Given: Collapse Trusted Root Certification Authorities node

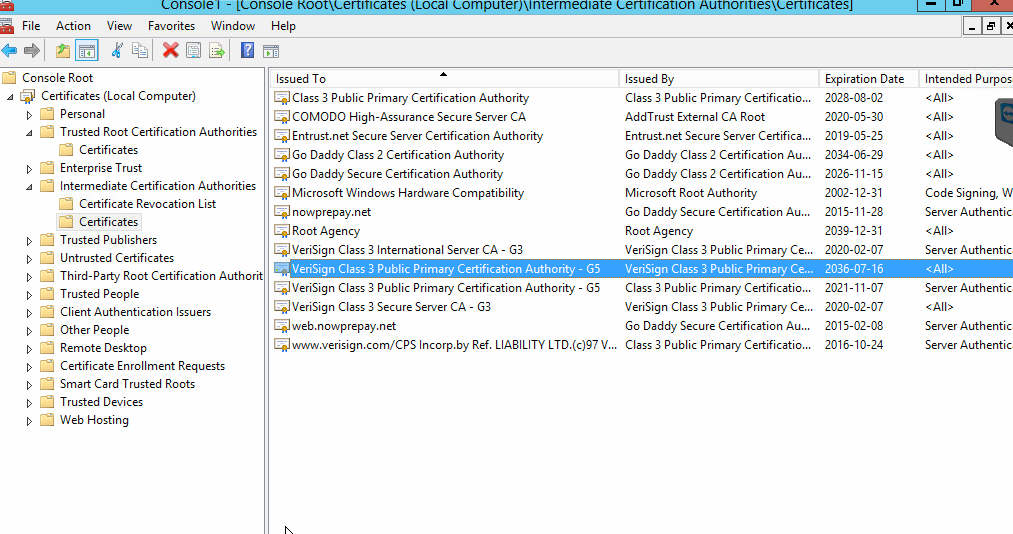Looking at the screenshot, I should [x=29, y=132].
